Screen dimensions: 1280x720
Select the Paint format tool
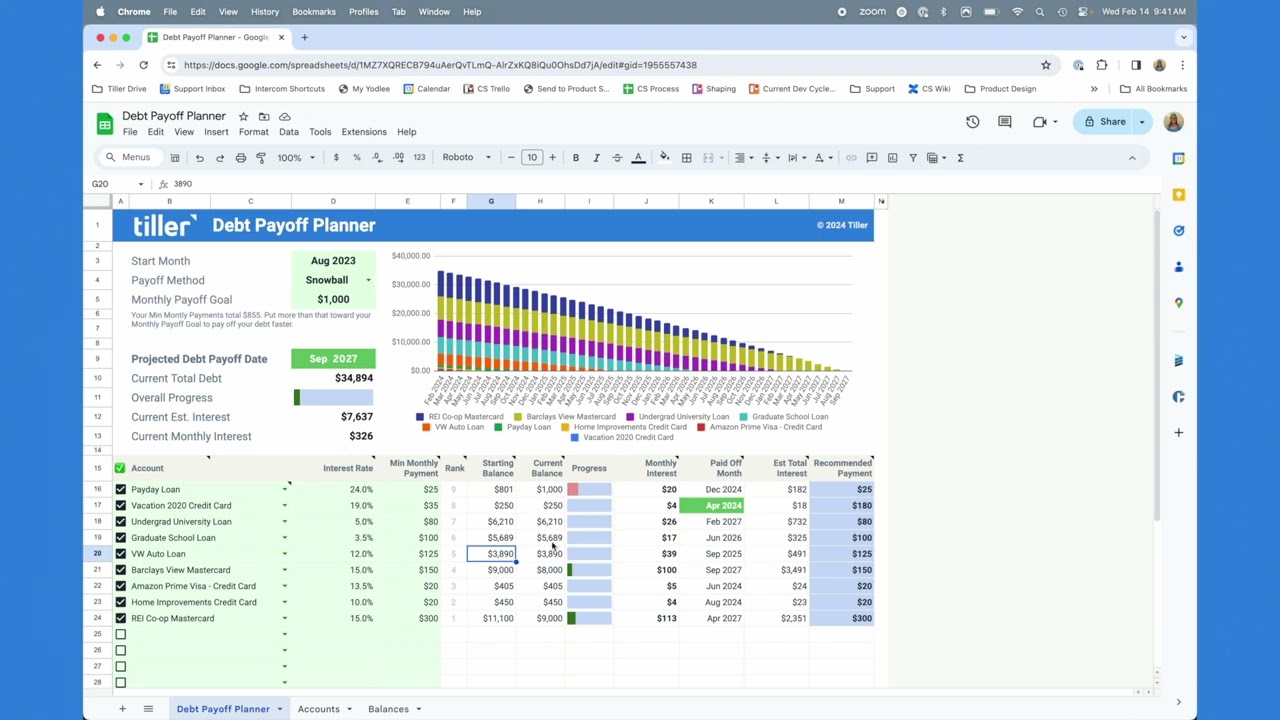[x=261, y=158]
